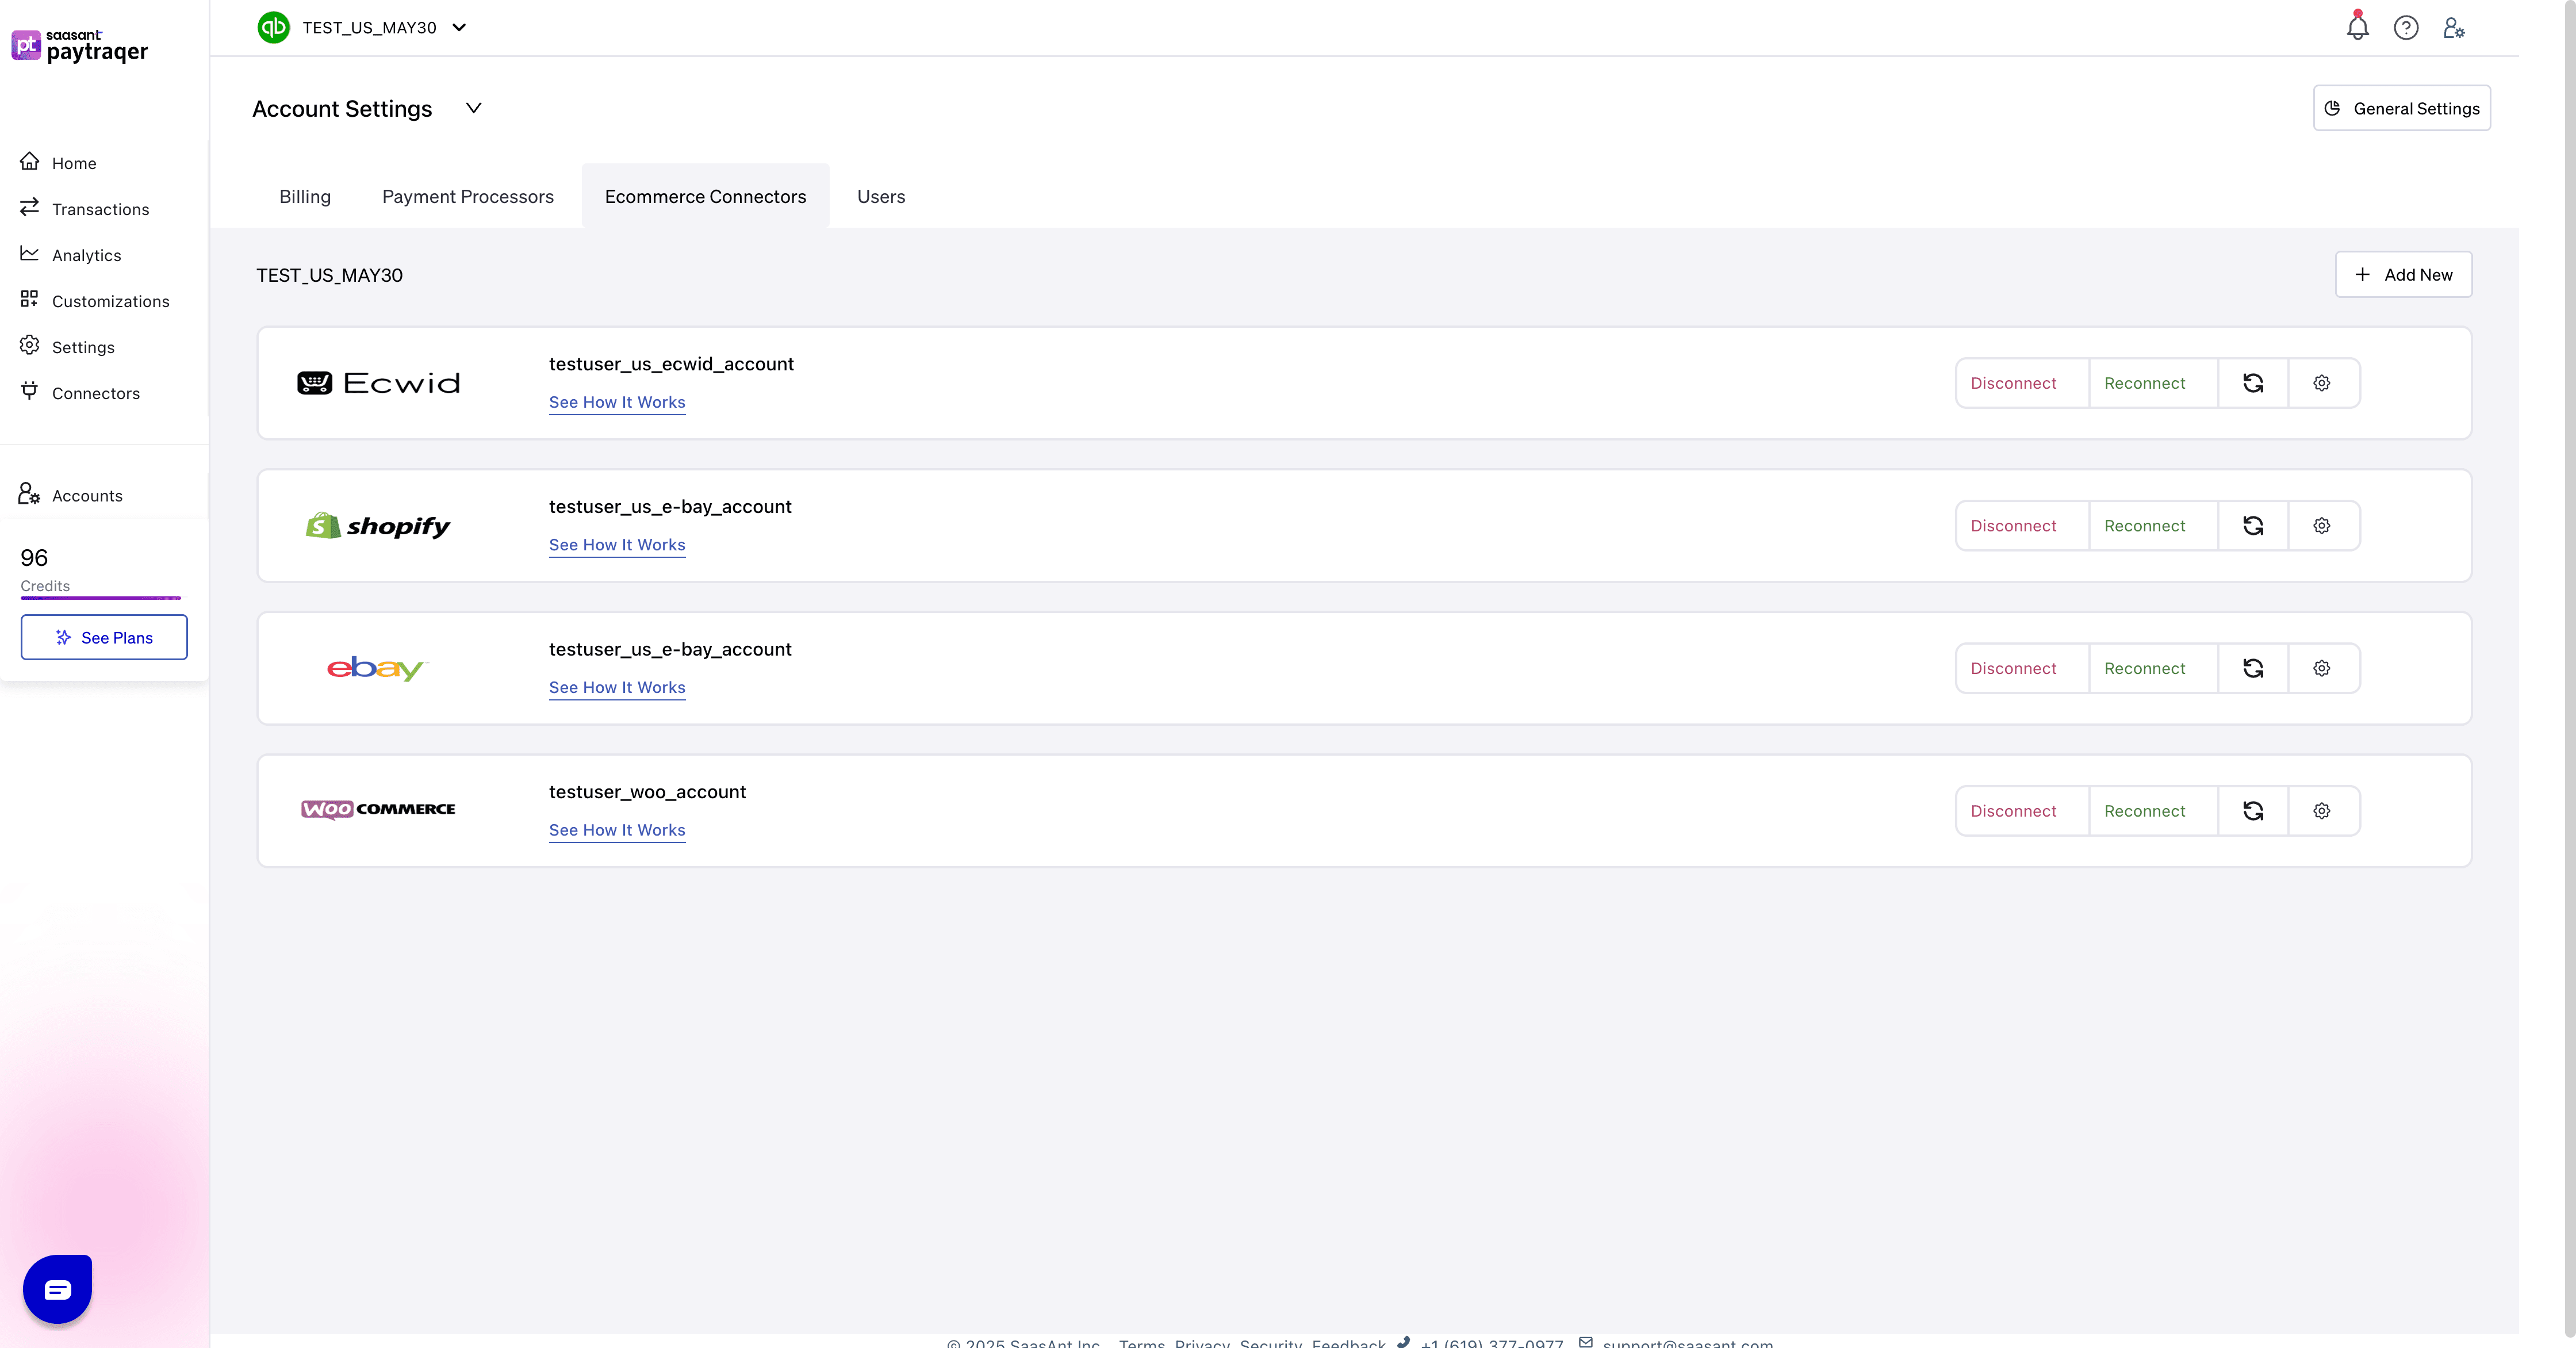2576x1348 pixels.
Task: Open the Customizations sidebar icon
Action: [x=30, y=300]
